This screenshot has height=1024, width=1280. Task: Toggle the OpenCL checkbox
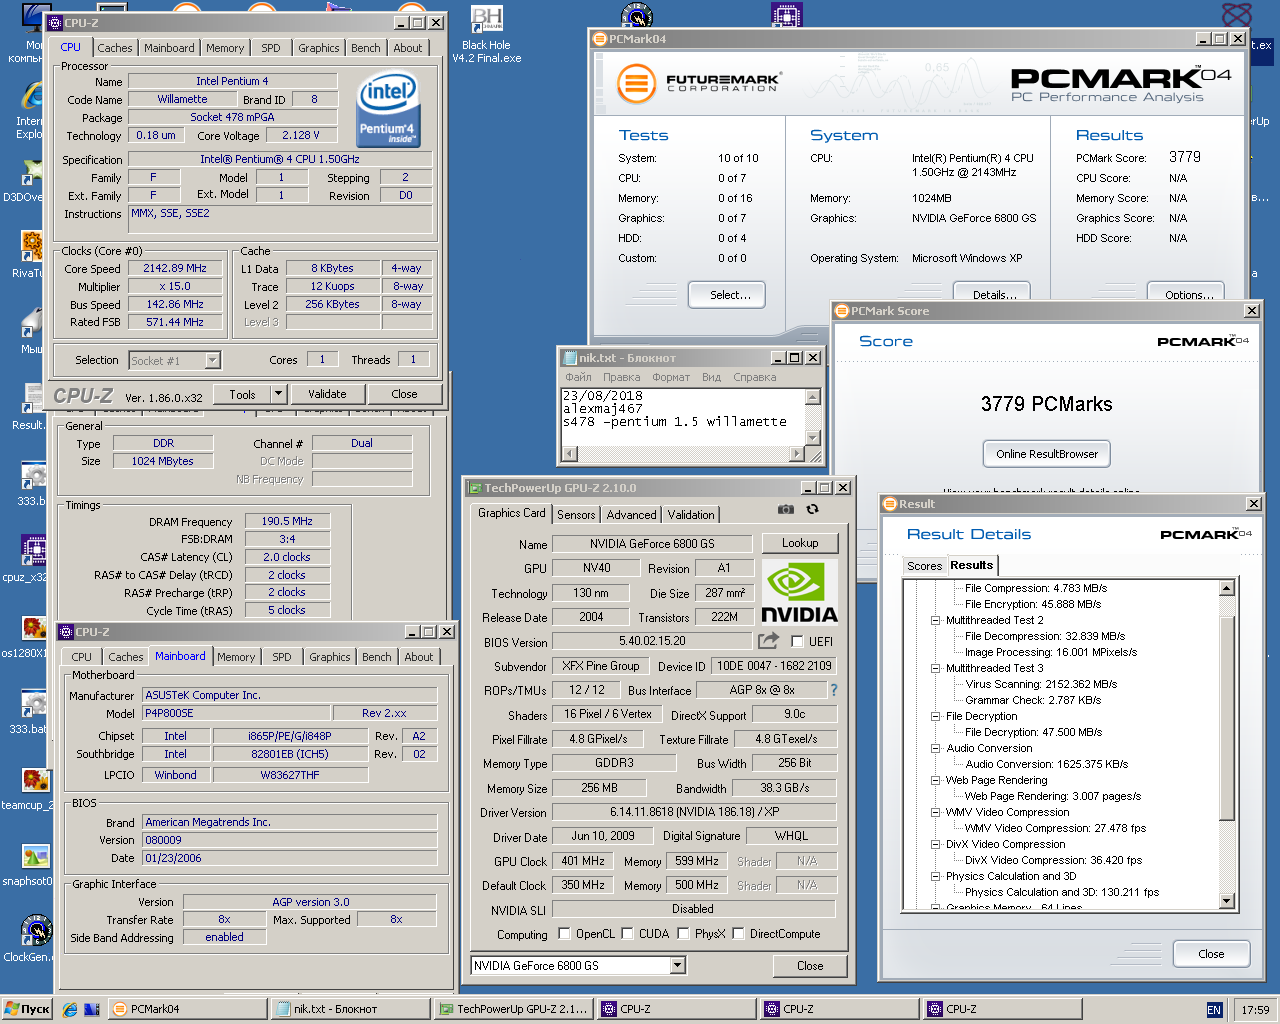tap(565, 933)
